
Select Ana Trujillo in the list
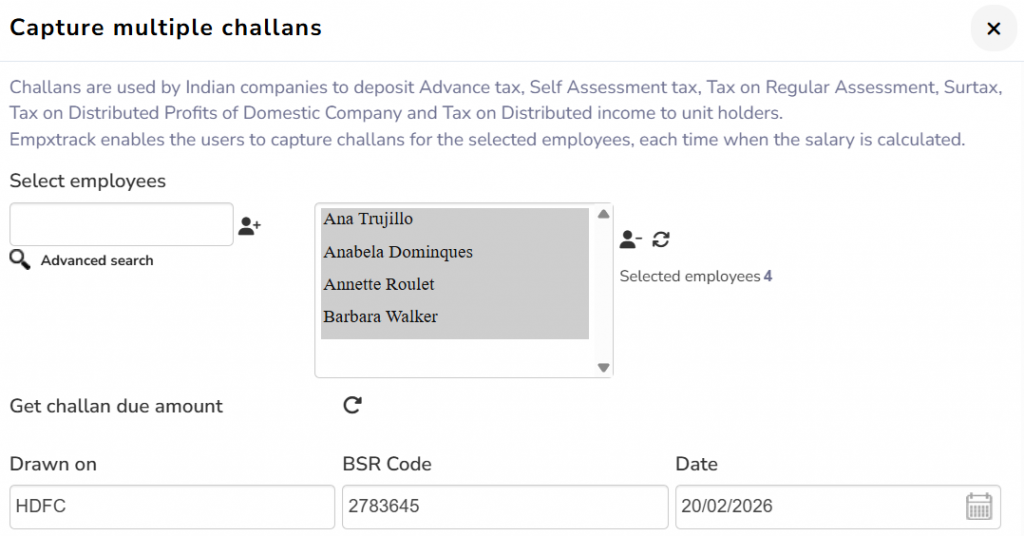click(x=368, y=219)
